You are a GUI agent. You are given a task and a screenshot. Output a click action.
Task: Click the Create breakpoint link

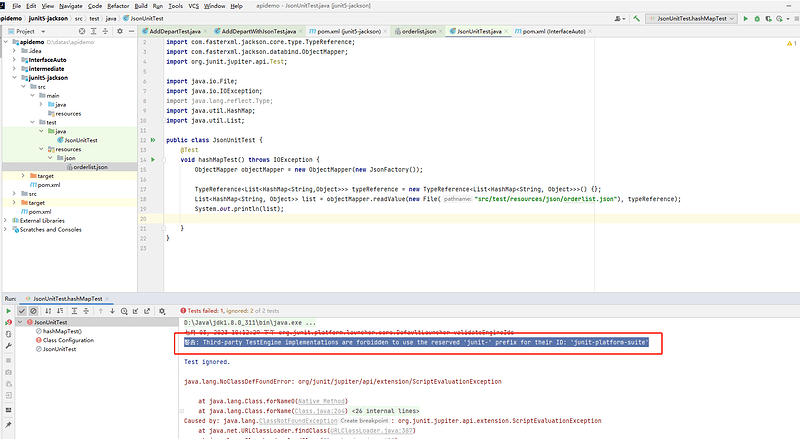(x=364, y=421)
